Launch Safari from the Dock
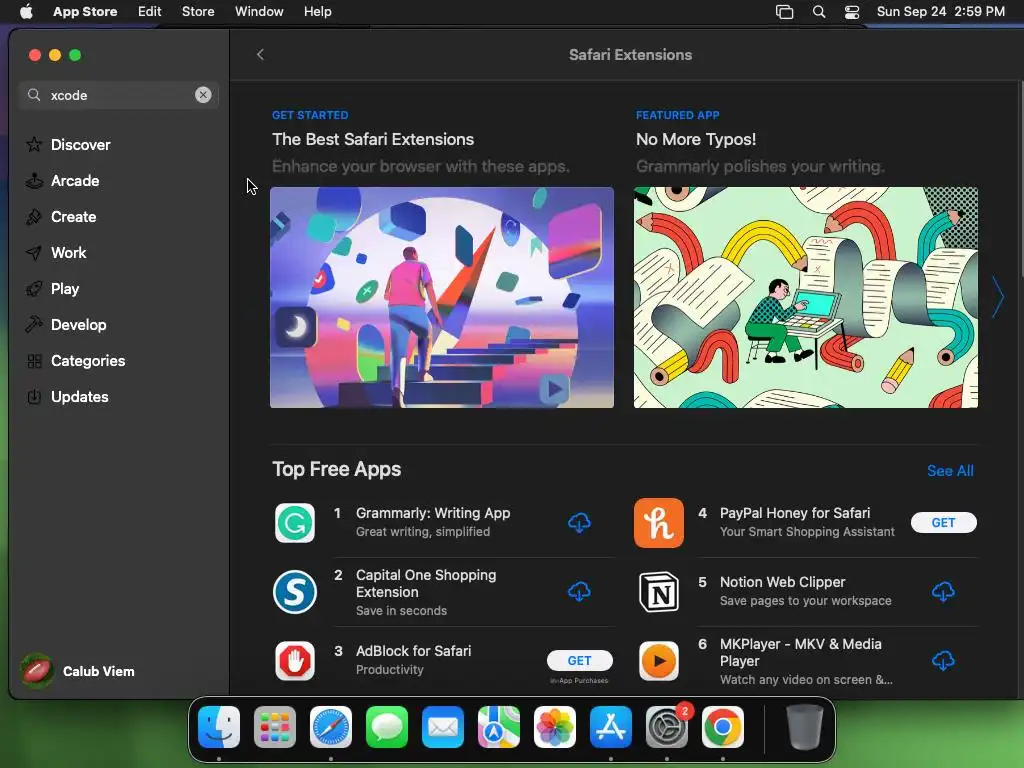Viewport: 1024px width, 768px height. (x=330, y=727)
